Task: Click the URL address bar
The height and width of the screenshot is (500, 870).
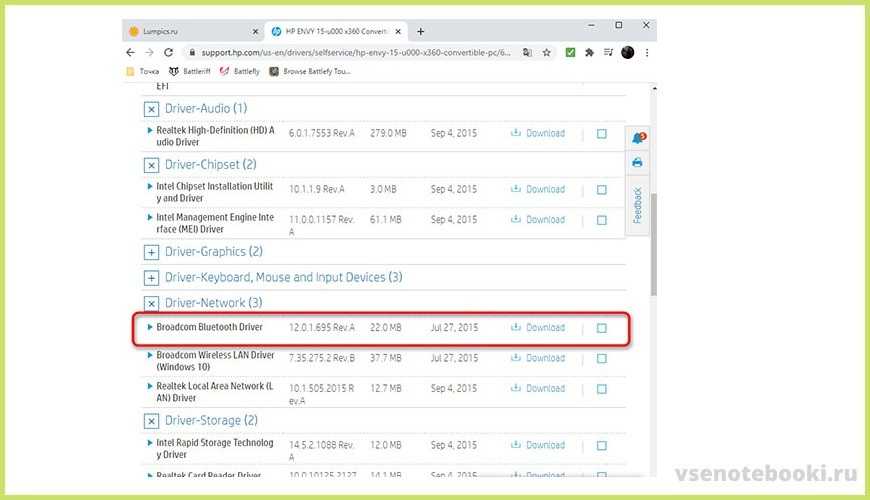Action: coord(350,52)
